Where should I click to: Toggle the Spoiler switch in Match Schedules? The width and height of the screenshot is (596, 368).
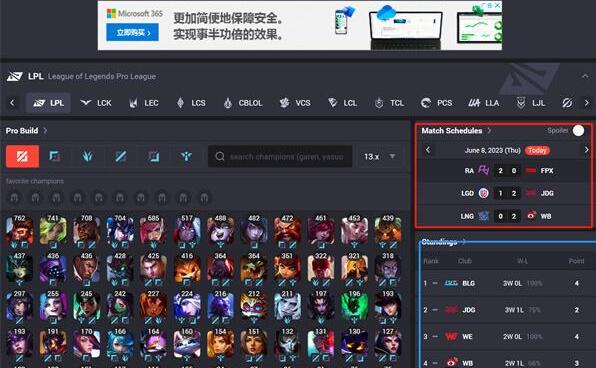click(x=578, y=130)
